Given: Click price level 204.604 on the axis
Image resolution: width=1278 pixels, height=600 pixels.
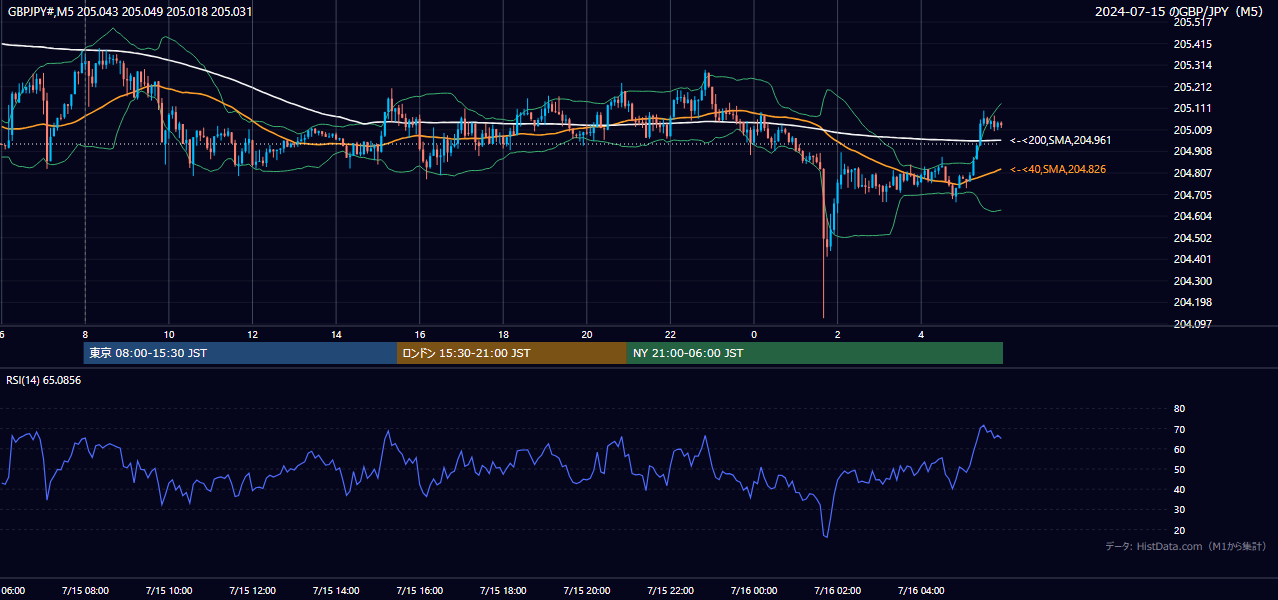Looking at the screenshot, I should [1192, 216].
